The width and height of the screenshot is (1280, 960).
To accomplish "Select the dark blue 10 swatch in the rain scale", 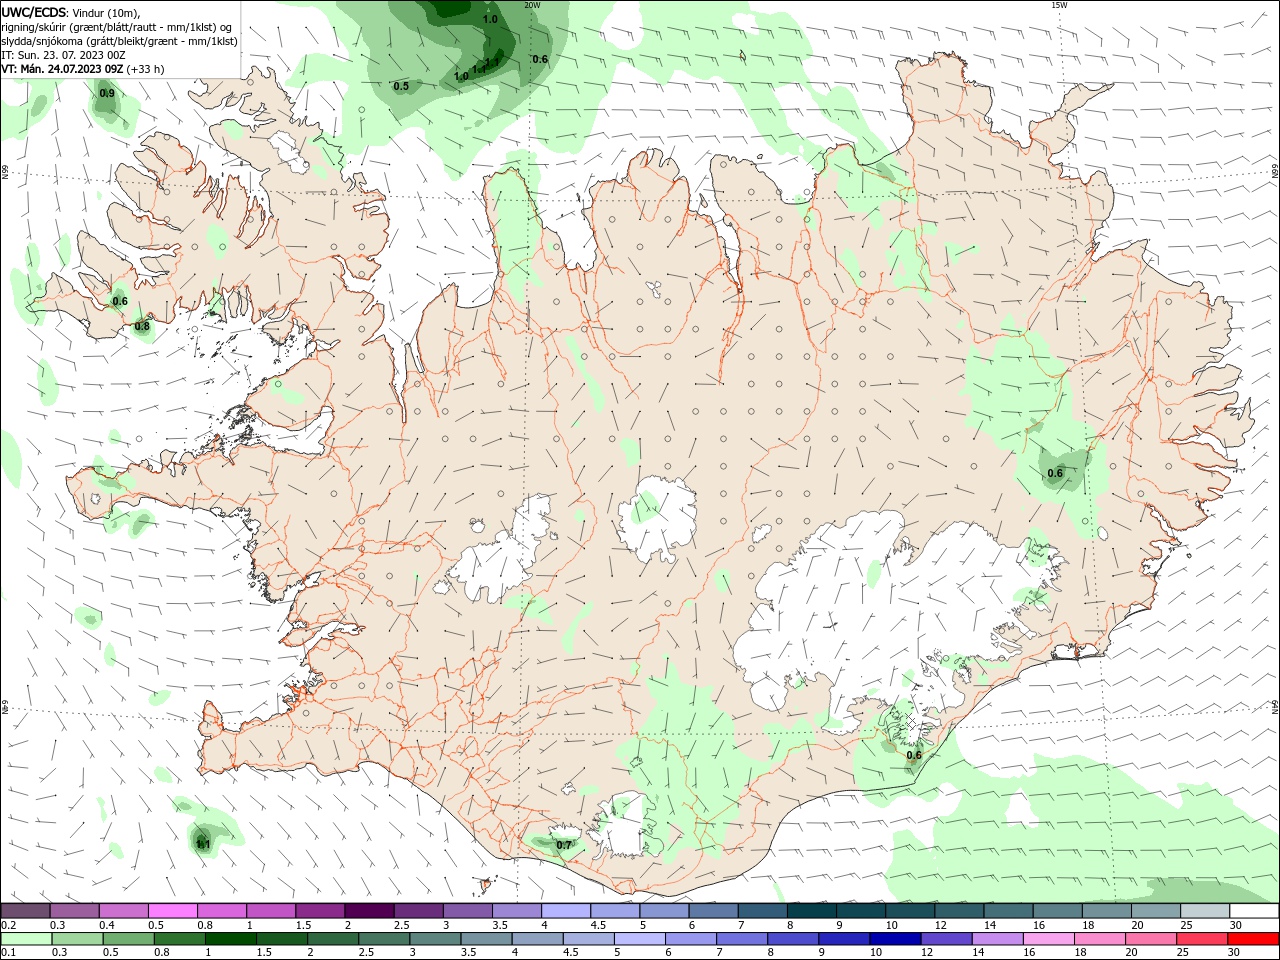I will [x=895, y=939].
